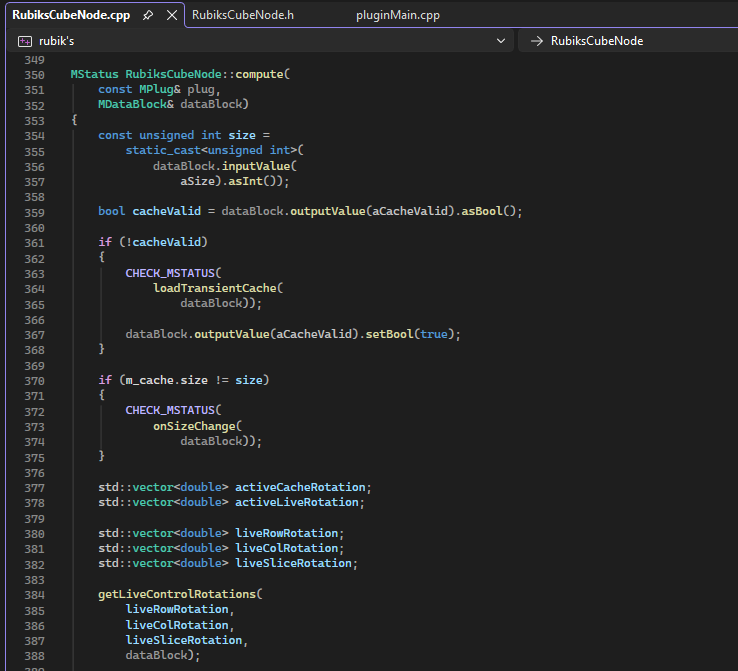Click line number 350 in the gutter
Screen dimensions: 738x671
(34, 75)
